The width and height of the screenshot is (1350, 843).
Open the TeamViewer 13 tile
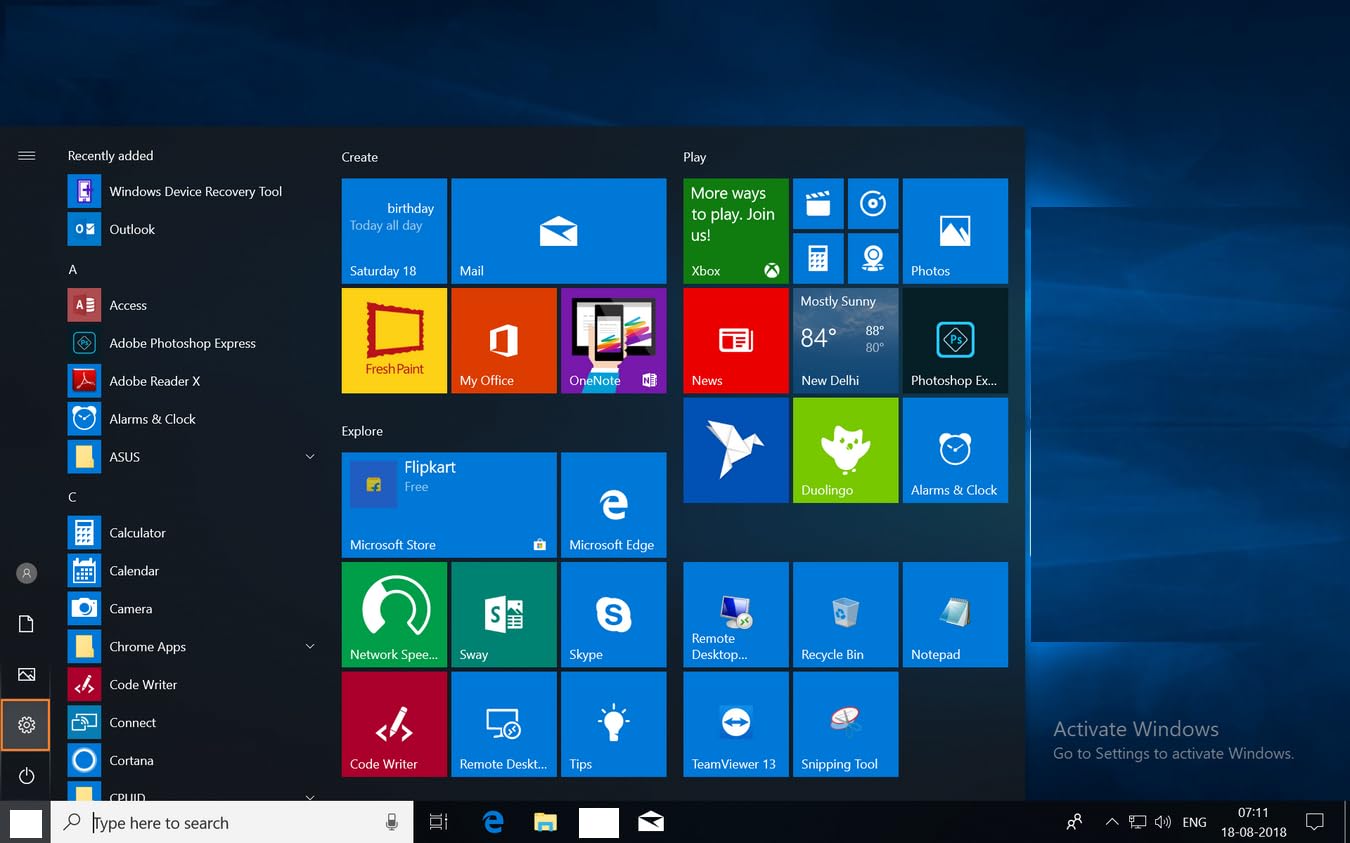pos(735,724)
